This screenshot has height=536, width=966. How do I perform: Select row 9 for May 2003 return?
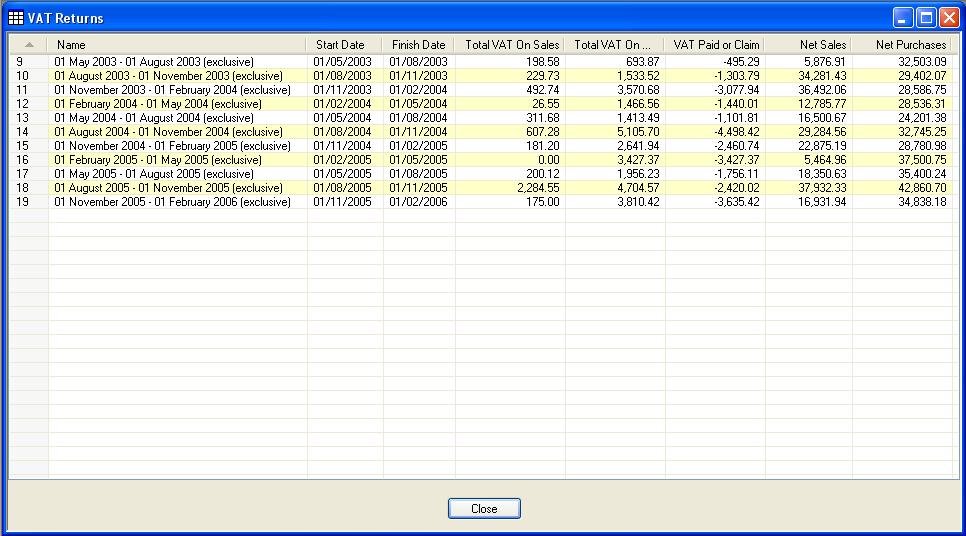tap(154, 62)
